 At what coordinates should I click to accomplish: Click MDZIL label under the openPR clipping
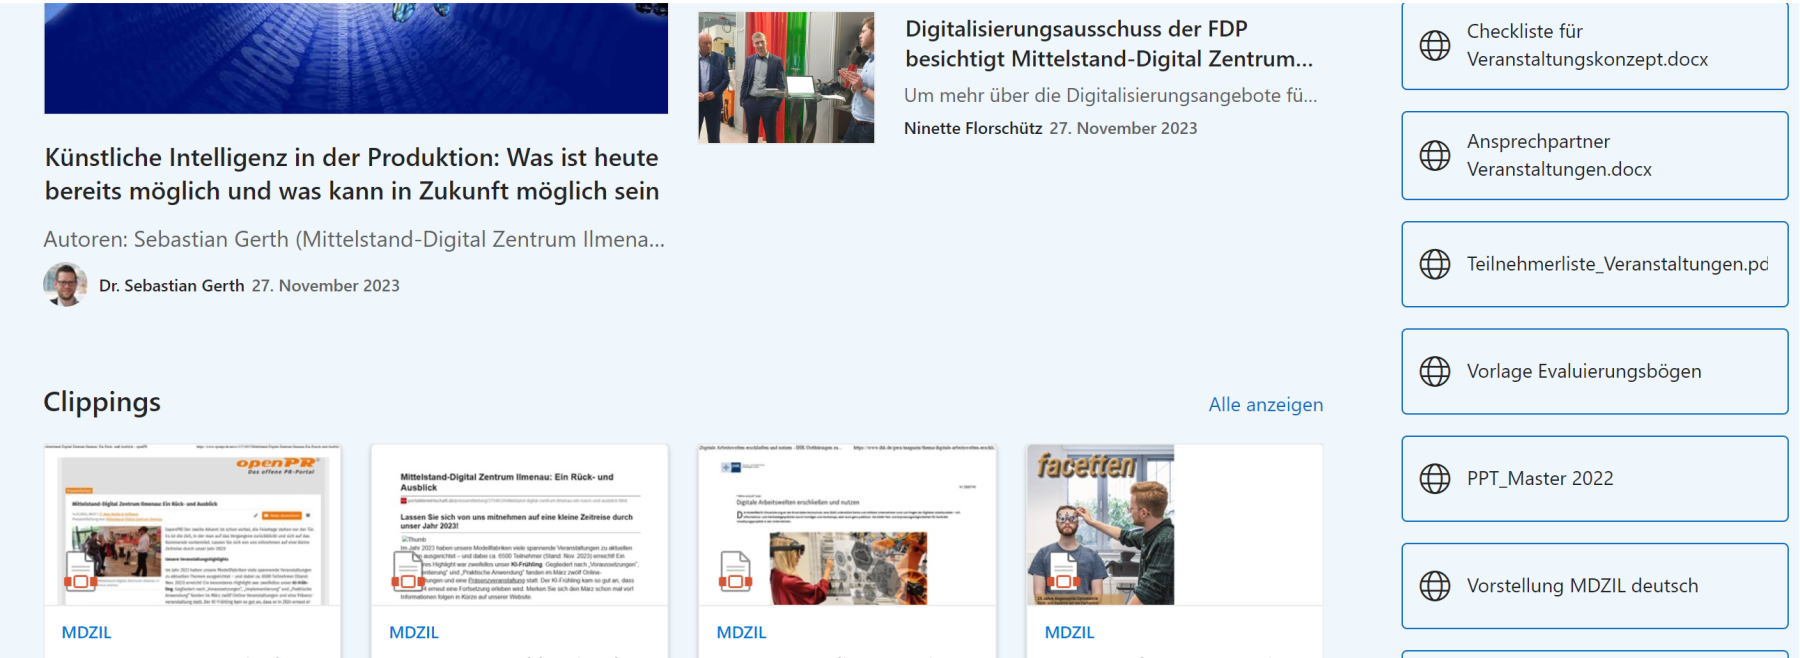pyautogui.click(x=86, y=632)
